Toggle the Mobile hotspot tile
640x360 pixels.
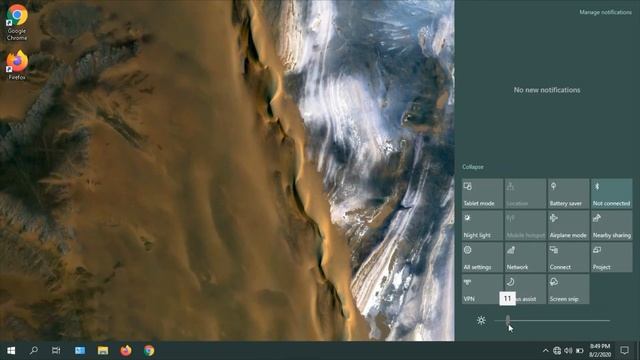pos(525,225)
